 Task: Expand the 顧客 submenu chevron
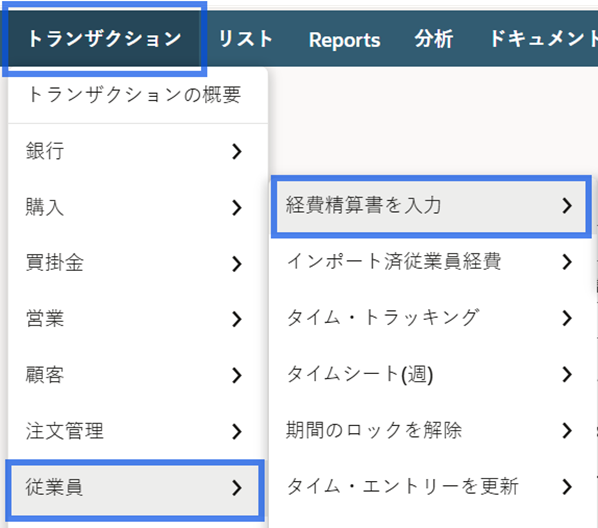click(237, 375)
